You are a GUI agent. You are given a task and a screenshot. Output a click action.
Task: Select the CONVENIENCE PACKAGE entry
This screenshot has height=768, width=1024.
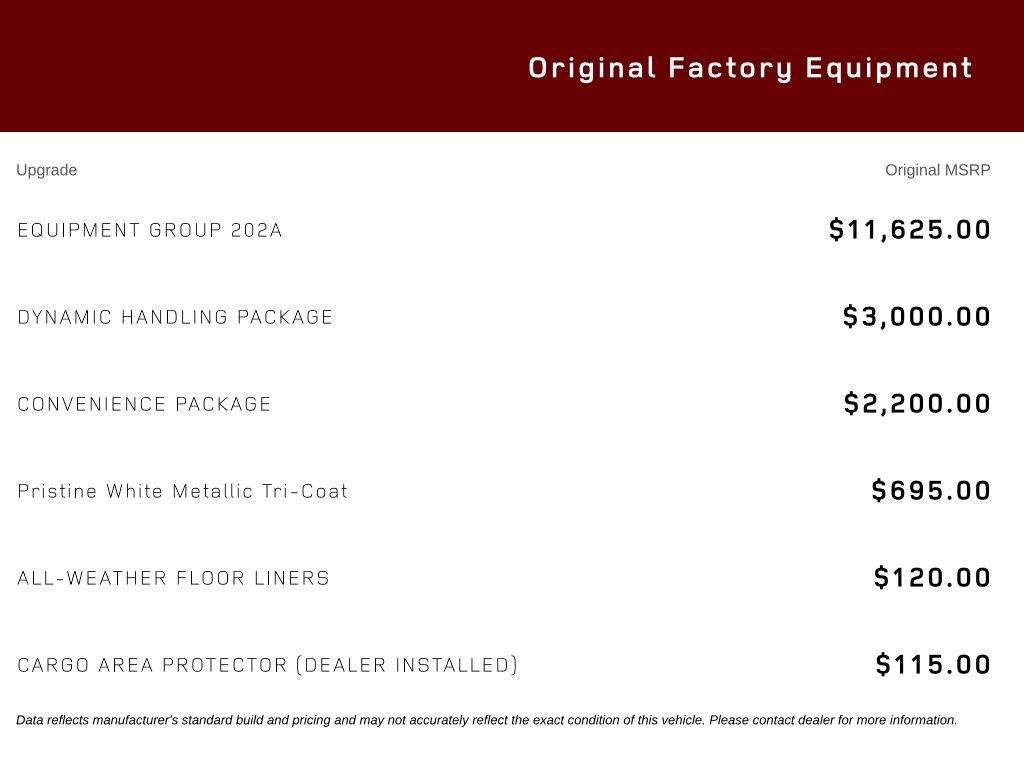(x=144, y=404)
